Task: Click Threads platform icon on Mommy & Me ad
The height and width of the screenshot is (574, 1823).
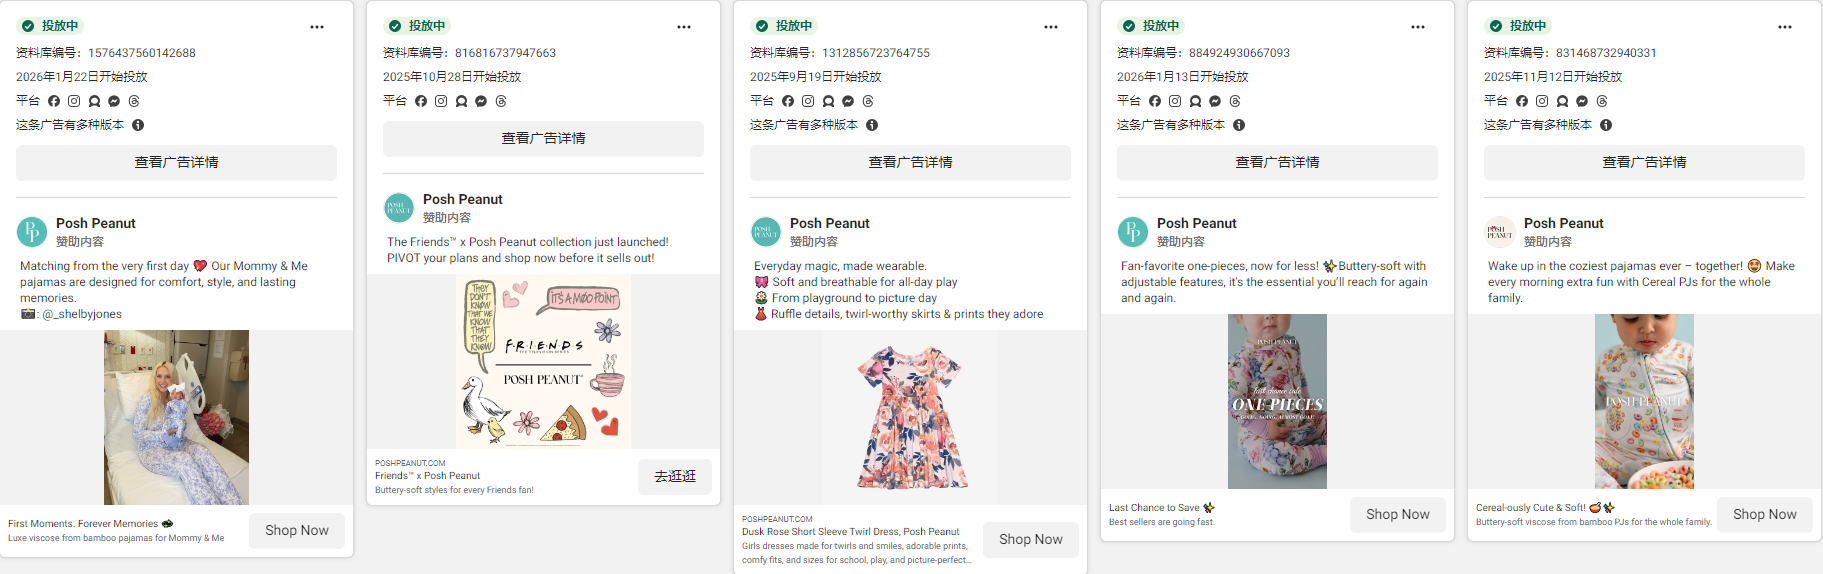Action: (134, 101)
